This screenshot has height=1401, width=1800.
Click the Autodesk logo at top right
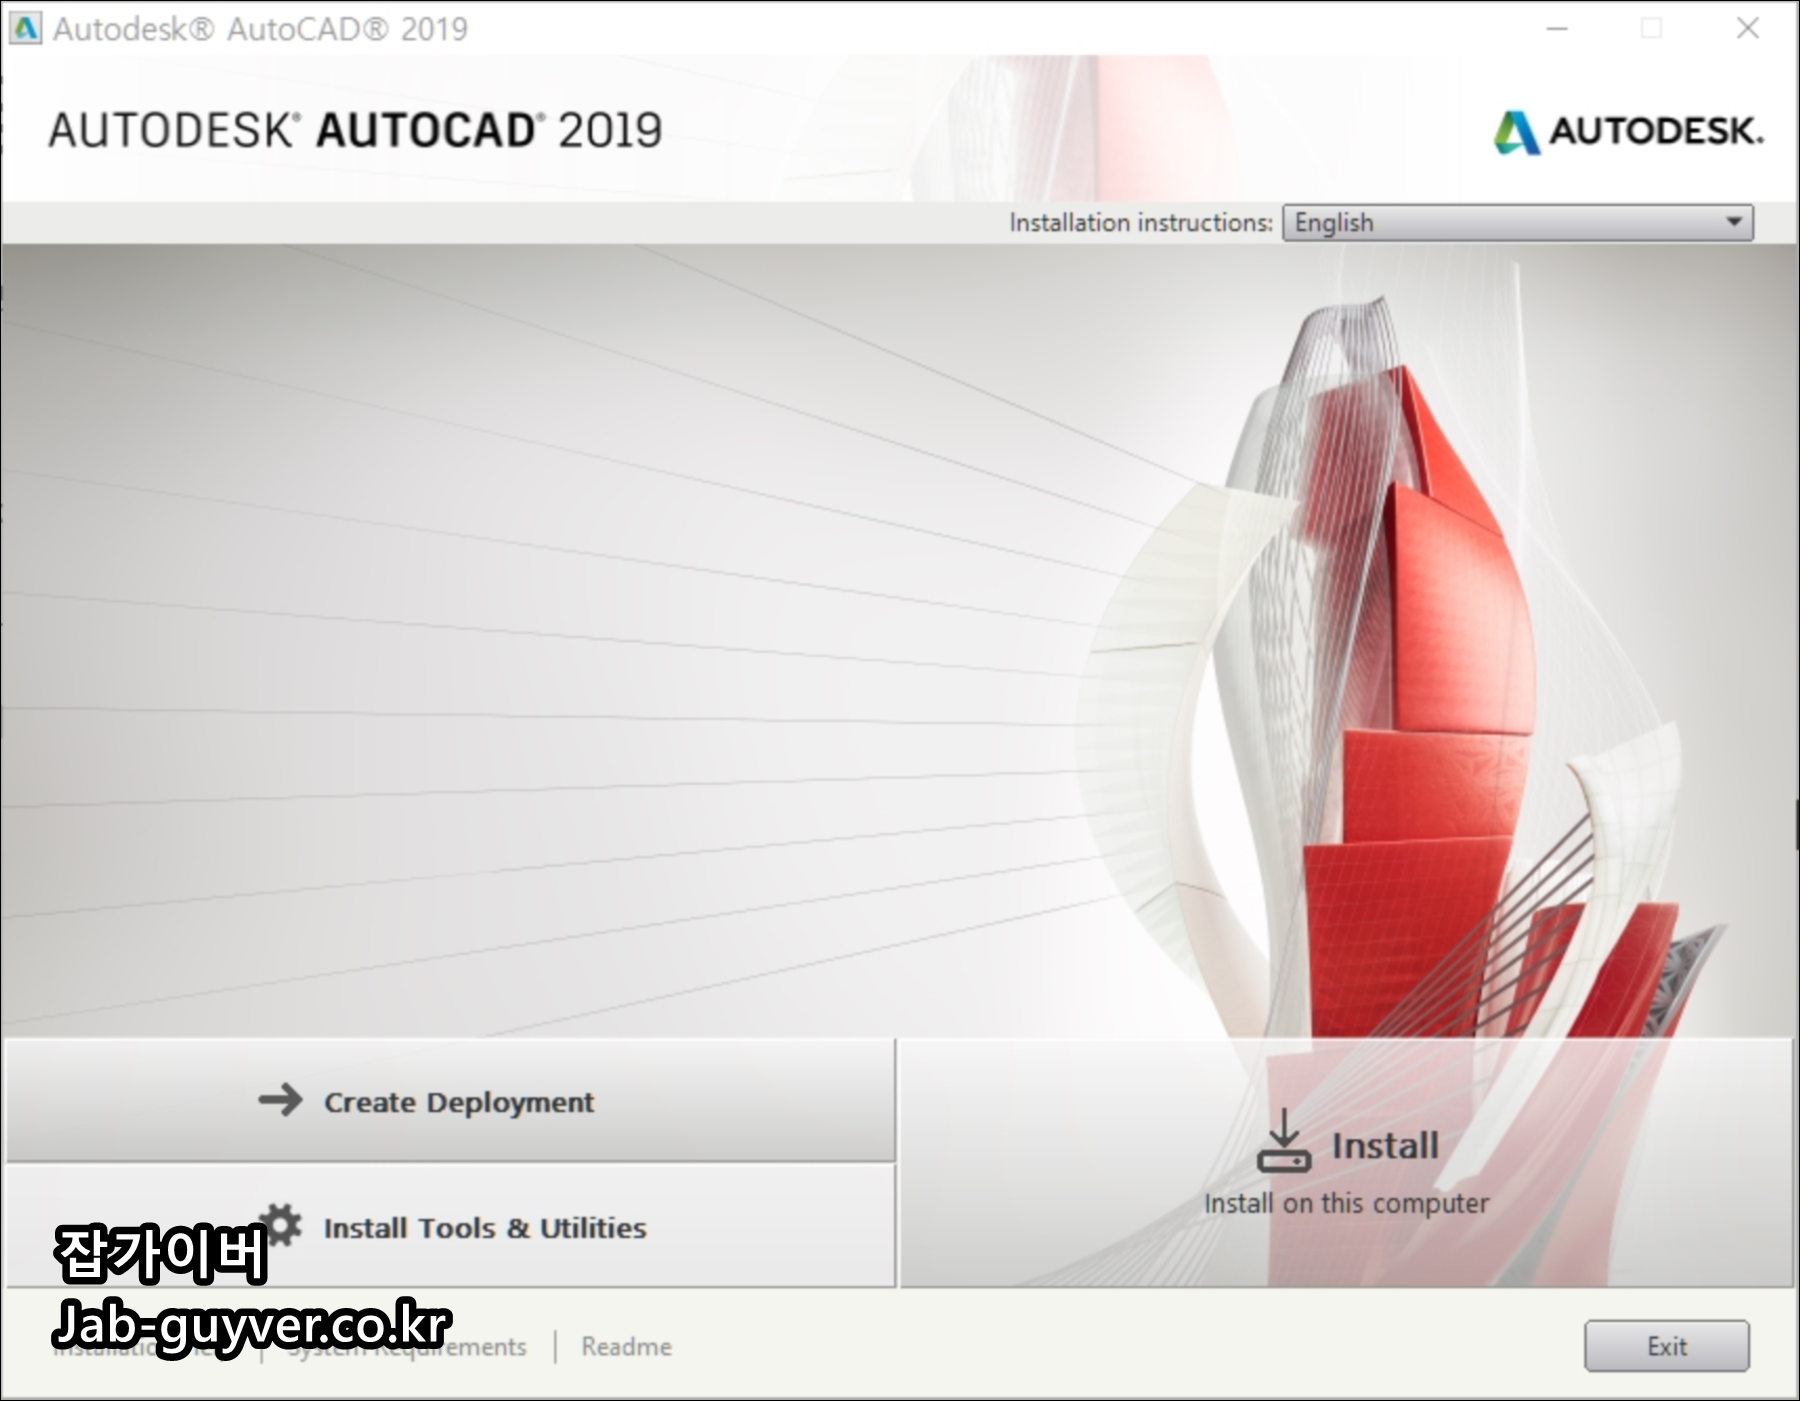pos(1628,131)
